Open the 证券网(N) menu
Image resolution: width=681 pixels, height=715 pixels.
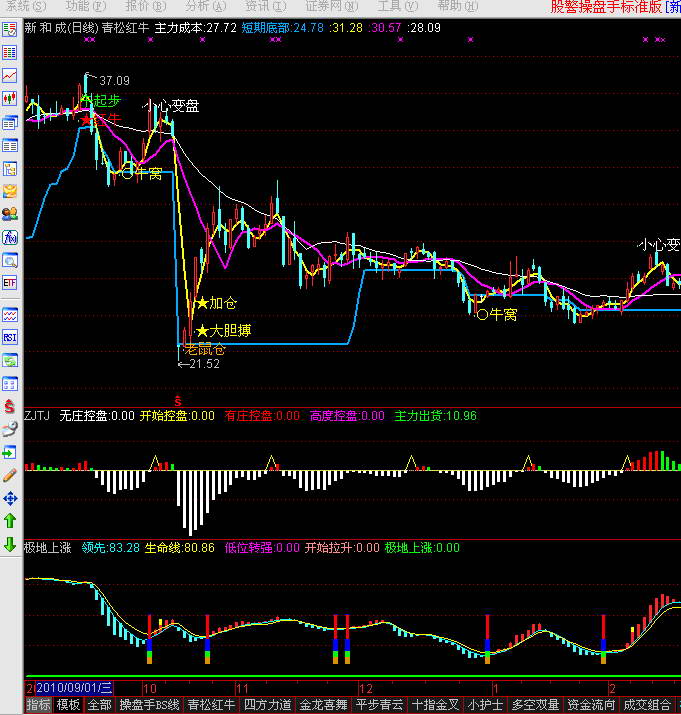point(332,6)
